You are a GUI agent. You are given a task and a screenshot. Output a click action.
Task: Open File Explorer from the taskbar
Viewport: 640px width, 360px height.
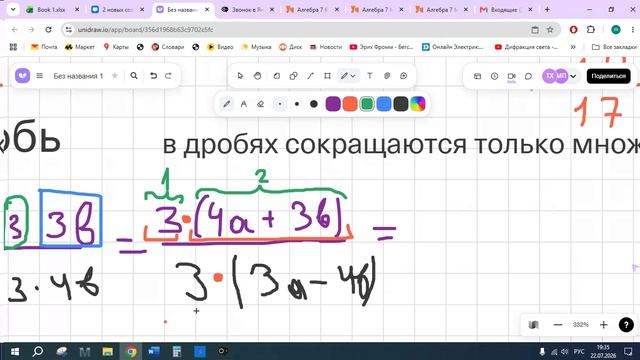click(x=108, y=351)
